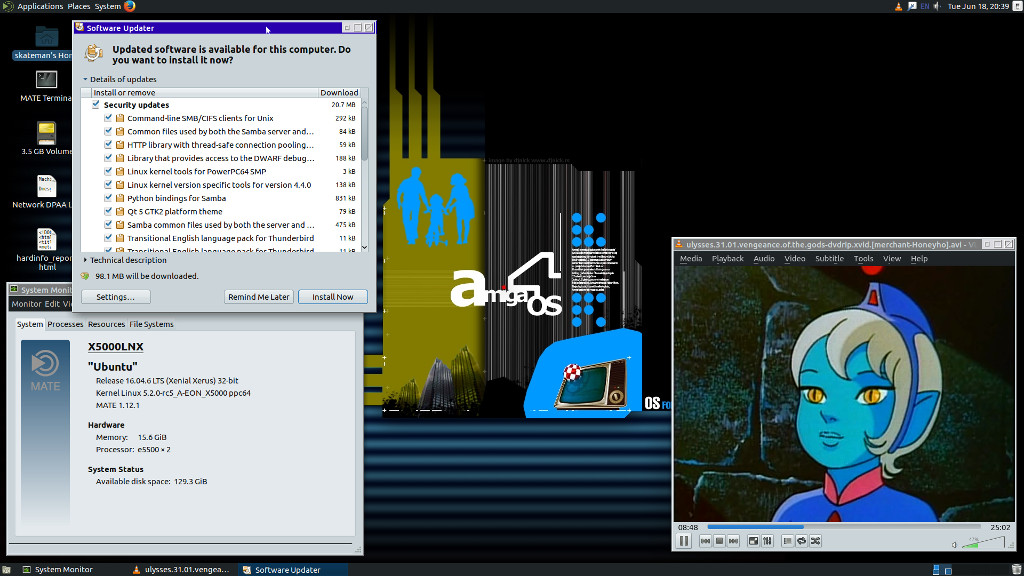Screen dimensions: 1024x576
Task: Open Monitor menu in System Monitor
Action: point(26,304)
